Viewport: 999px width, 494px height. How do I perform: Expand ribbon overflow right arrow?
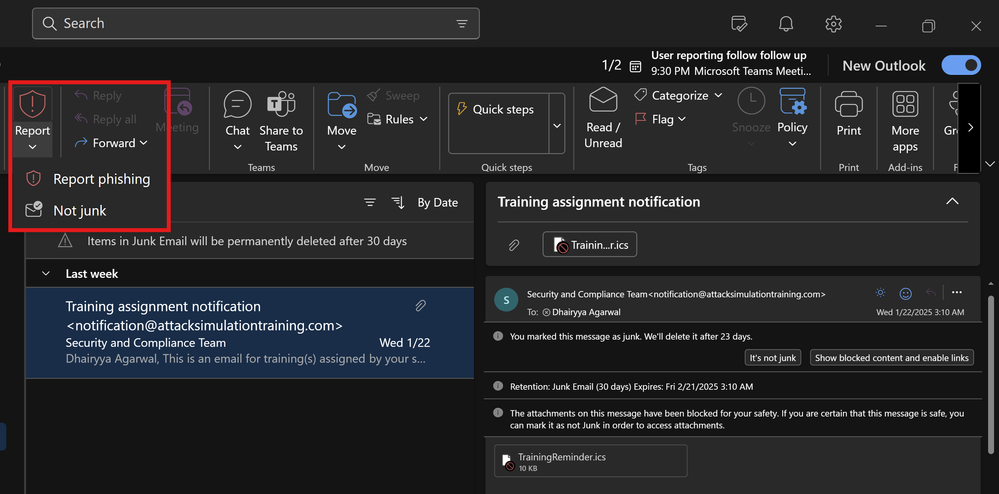tap(970, 127)
